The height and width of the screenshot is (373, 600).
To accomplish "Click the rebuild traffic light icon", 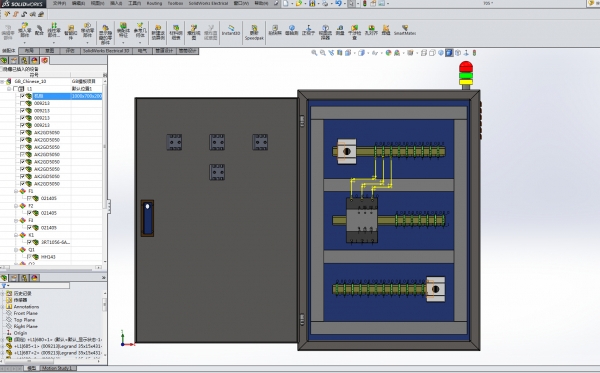I will point(364,3).
